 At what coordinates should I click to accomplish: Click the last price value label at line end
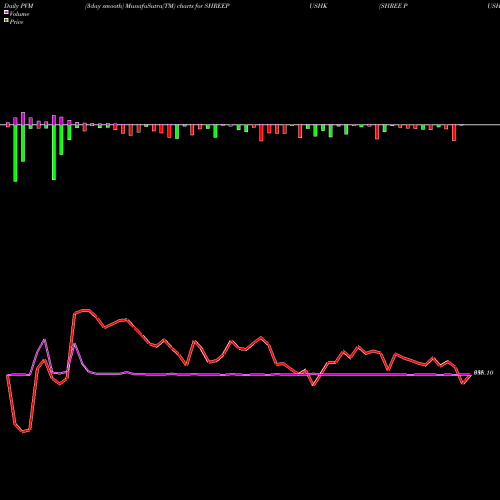click(483, 373)
